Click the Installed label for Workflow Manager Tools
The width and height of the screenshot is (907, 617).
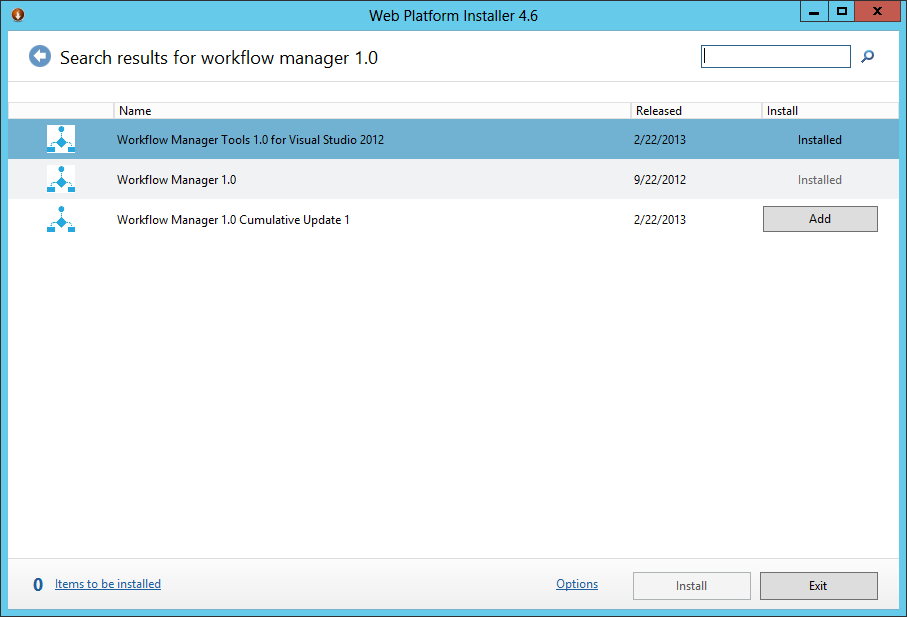pyautogui.click(x=819, y=139)
